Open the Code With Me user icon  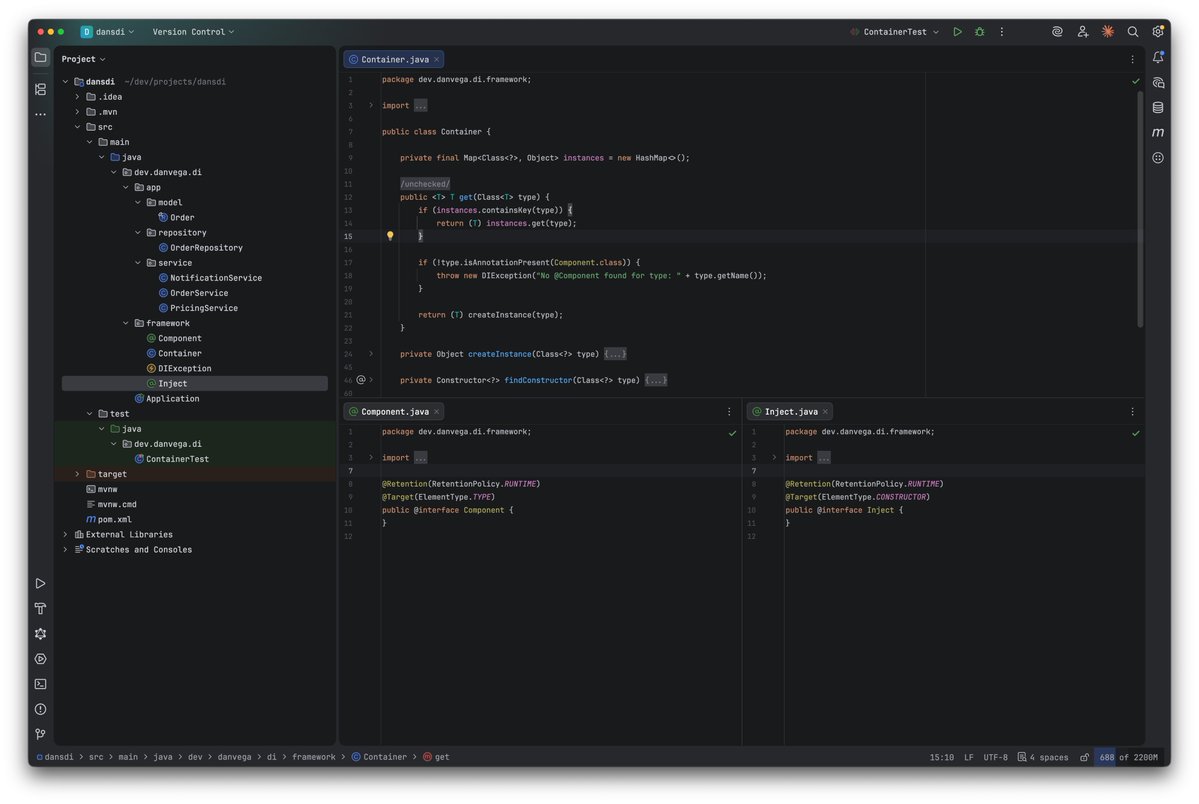pos(1082,32)
